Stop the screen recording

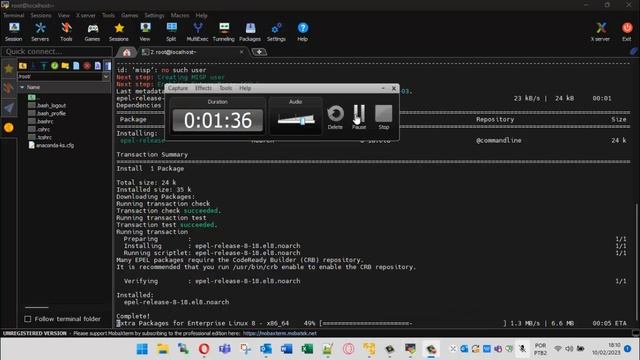384,117
